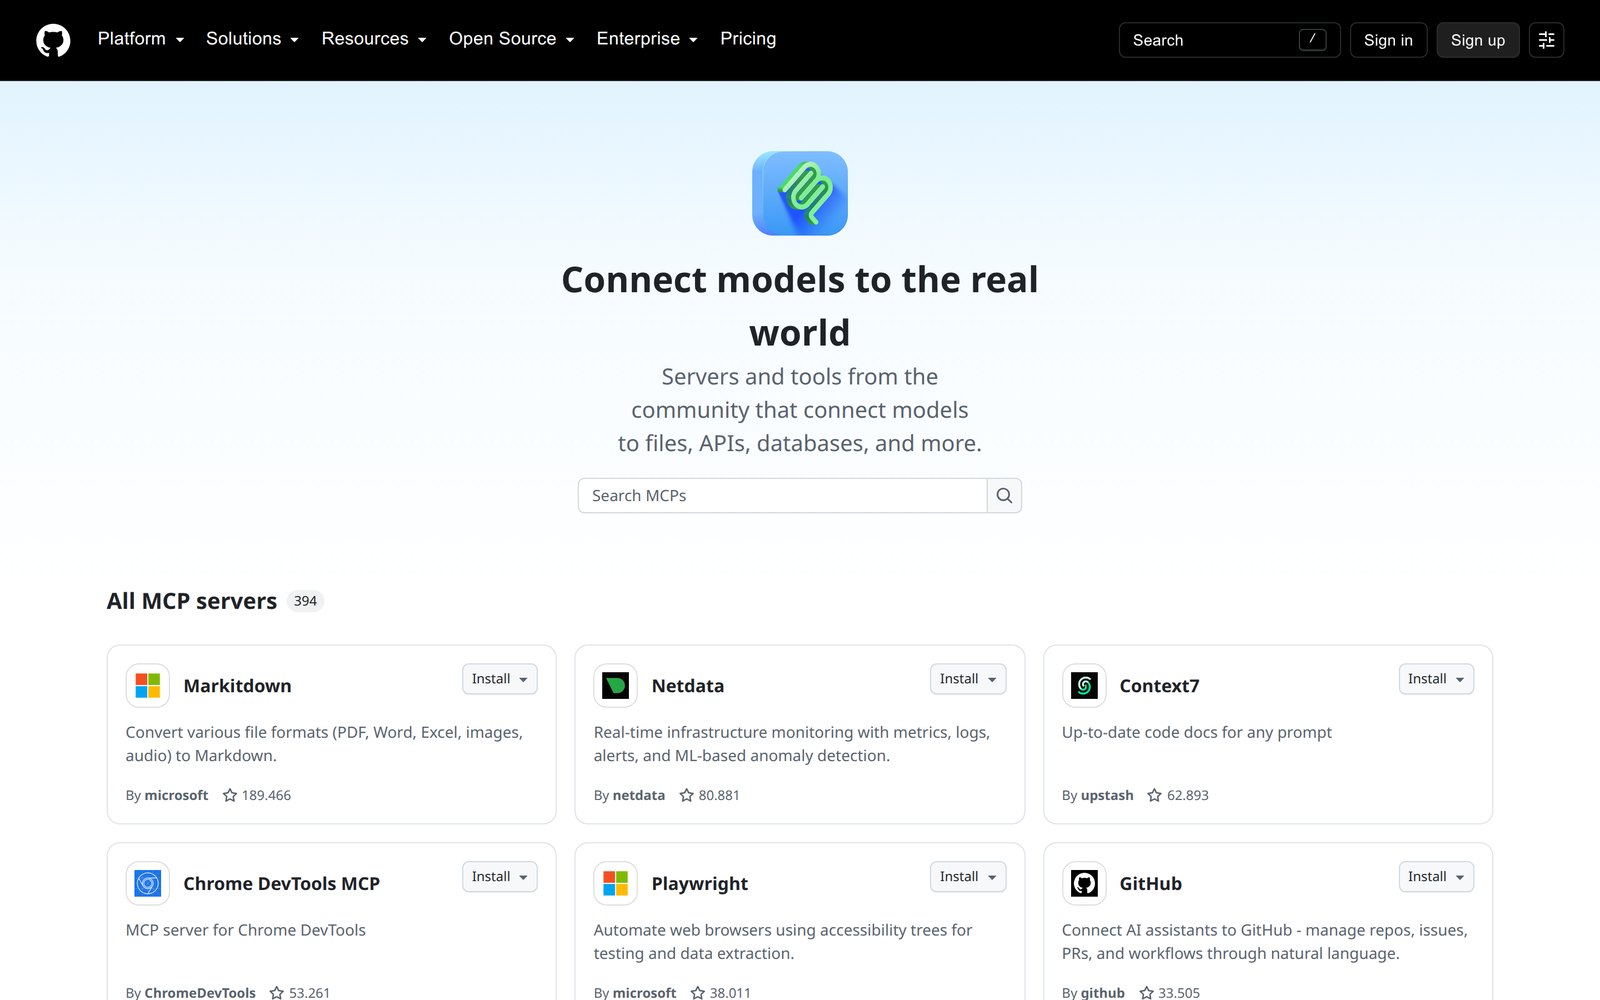Click the star icon next to 80.881
Viewport: 1600px width, 1000px height.
[x=686, y=795]
